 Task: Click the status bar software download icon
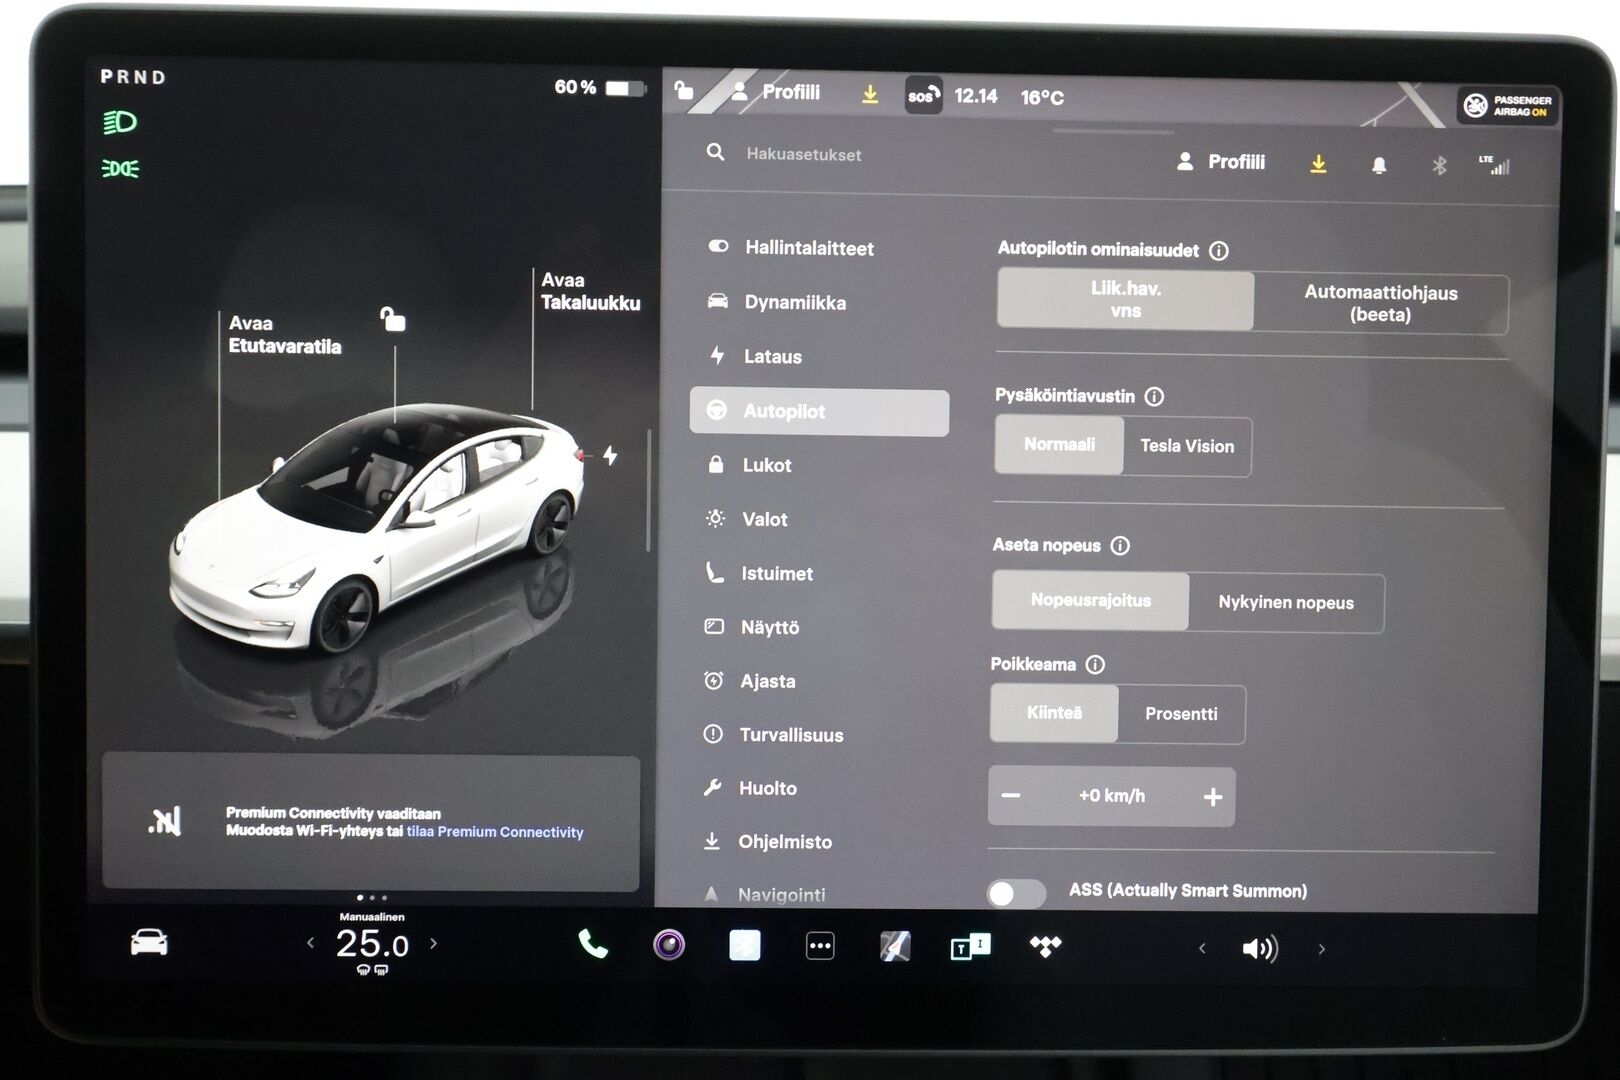click(870, 94)
